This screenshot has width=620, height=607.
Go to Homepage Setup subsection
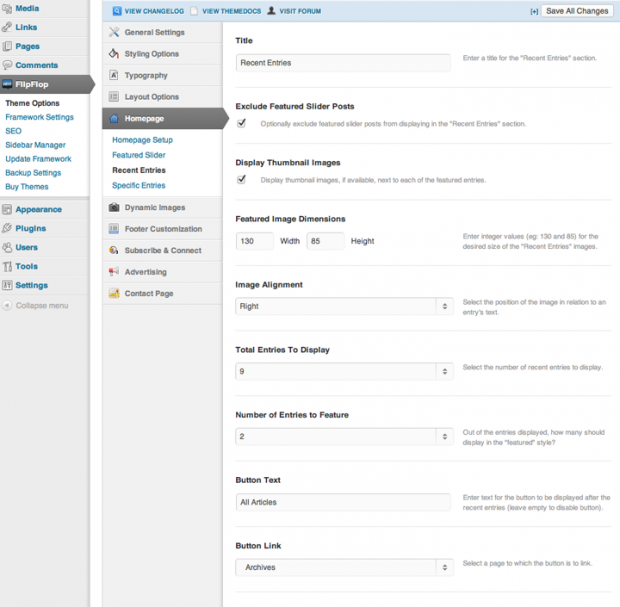142,140
